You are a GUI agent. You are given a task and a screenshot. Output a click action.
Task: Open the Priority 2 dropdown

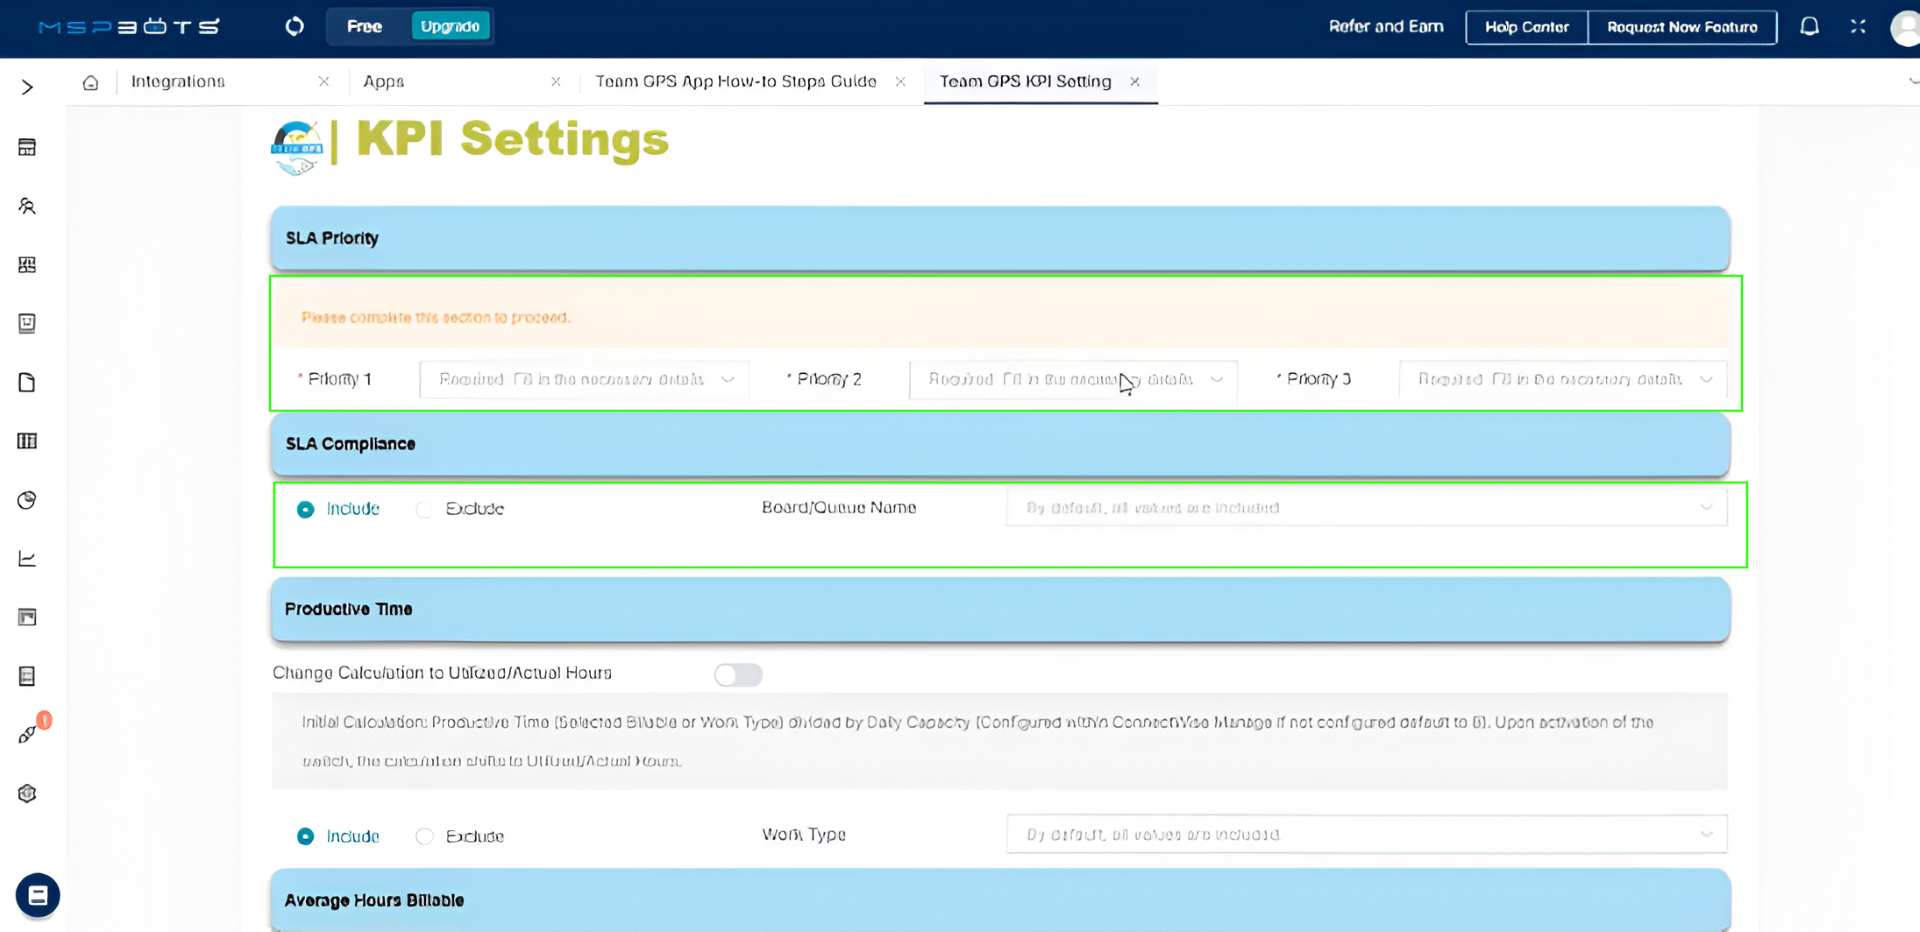click(x=1073, y=380)
